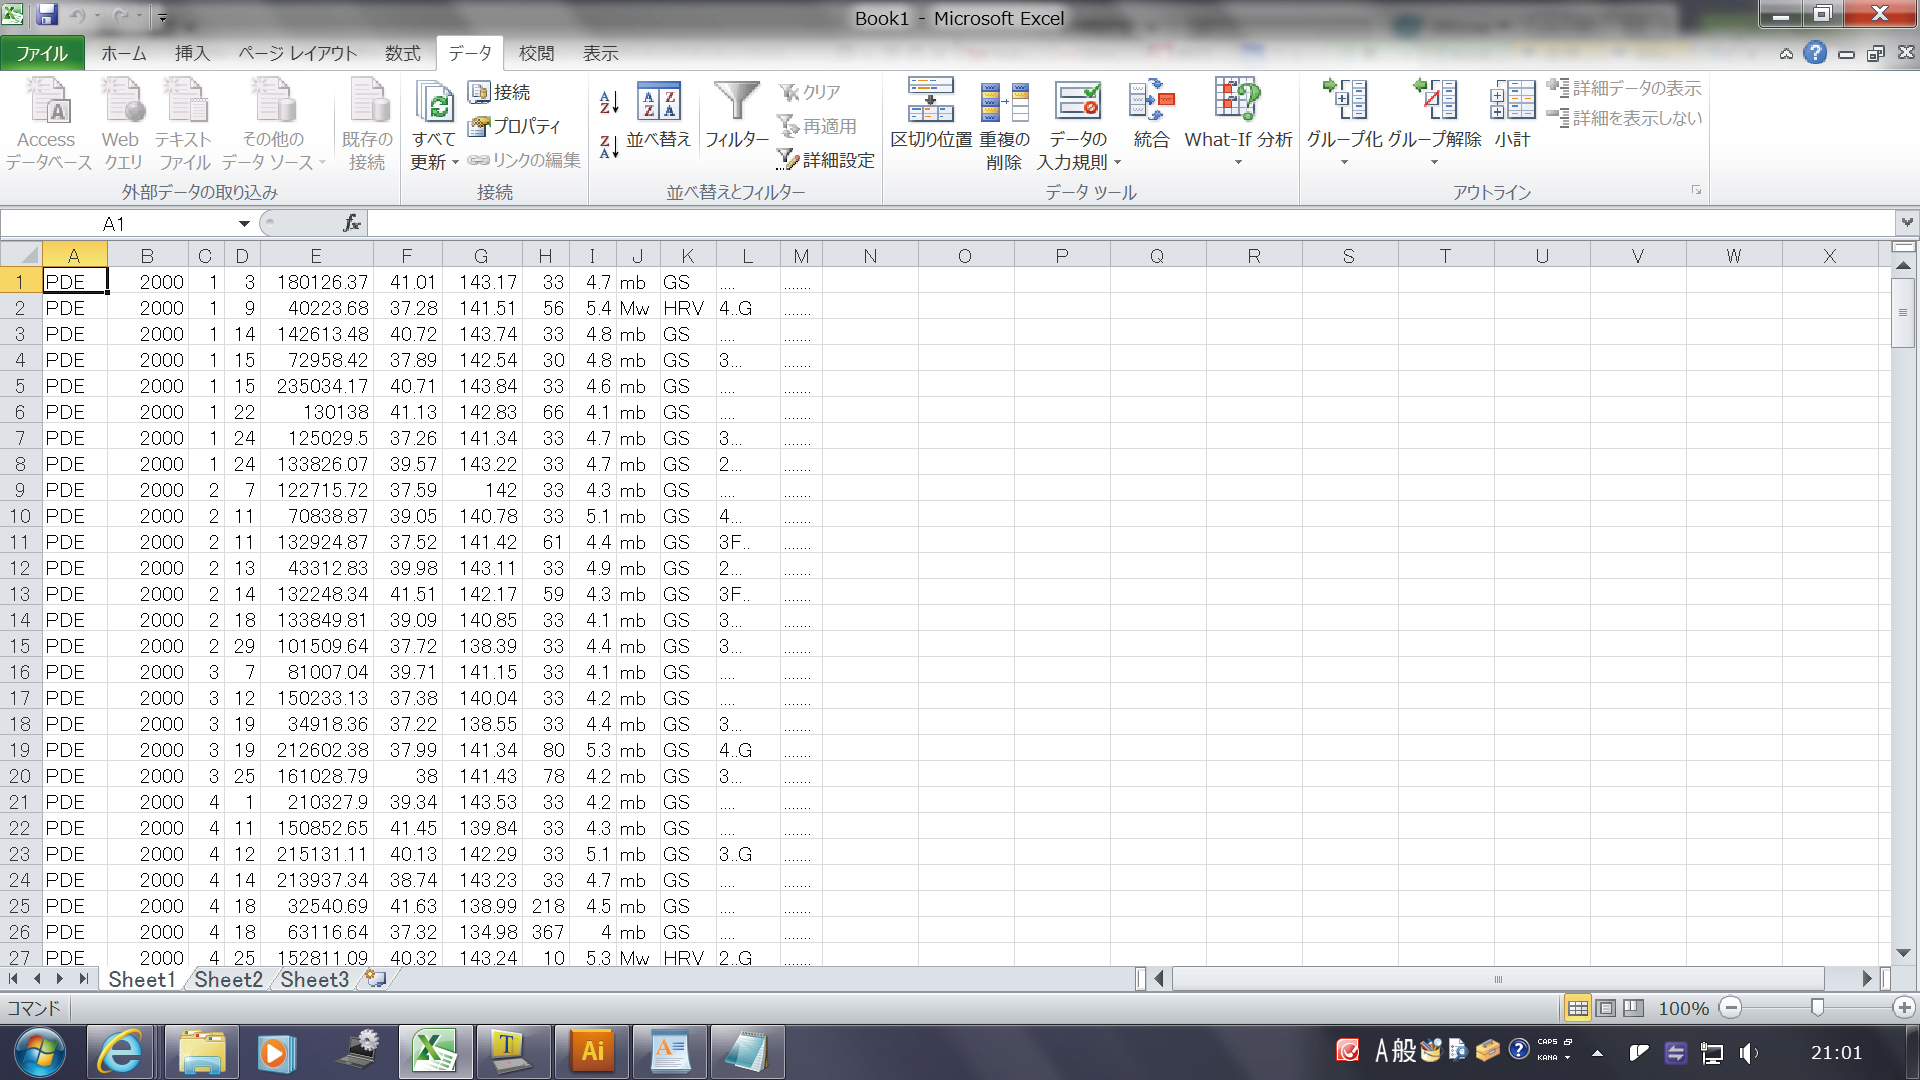Screen dimensions: 1920x1080
Task: Switch to Review (校閲) tab
Action: click(x=536, y=53)
